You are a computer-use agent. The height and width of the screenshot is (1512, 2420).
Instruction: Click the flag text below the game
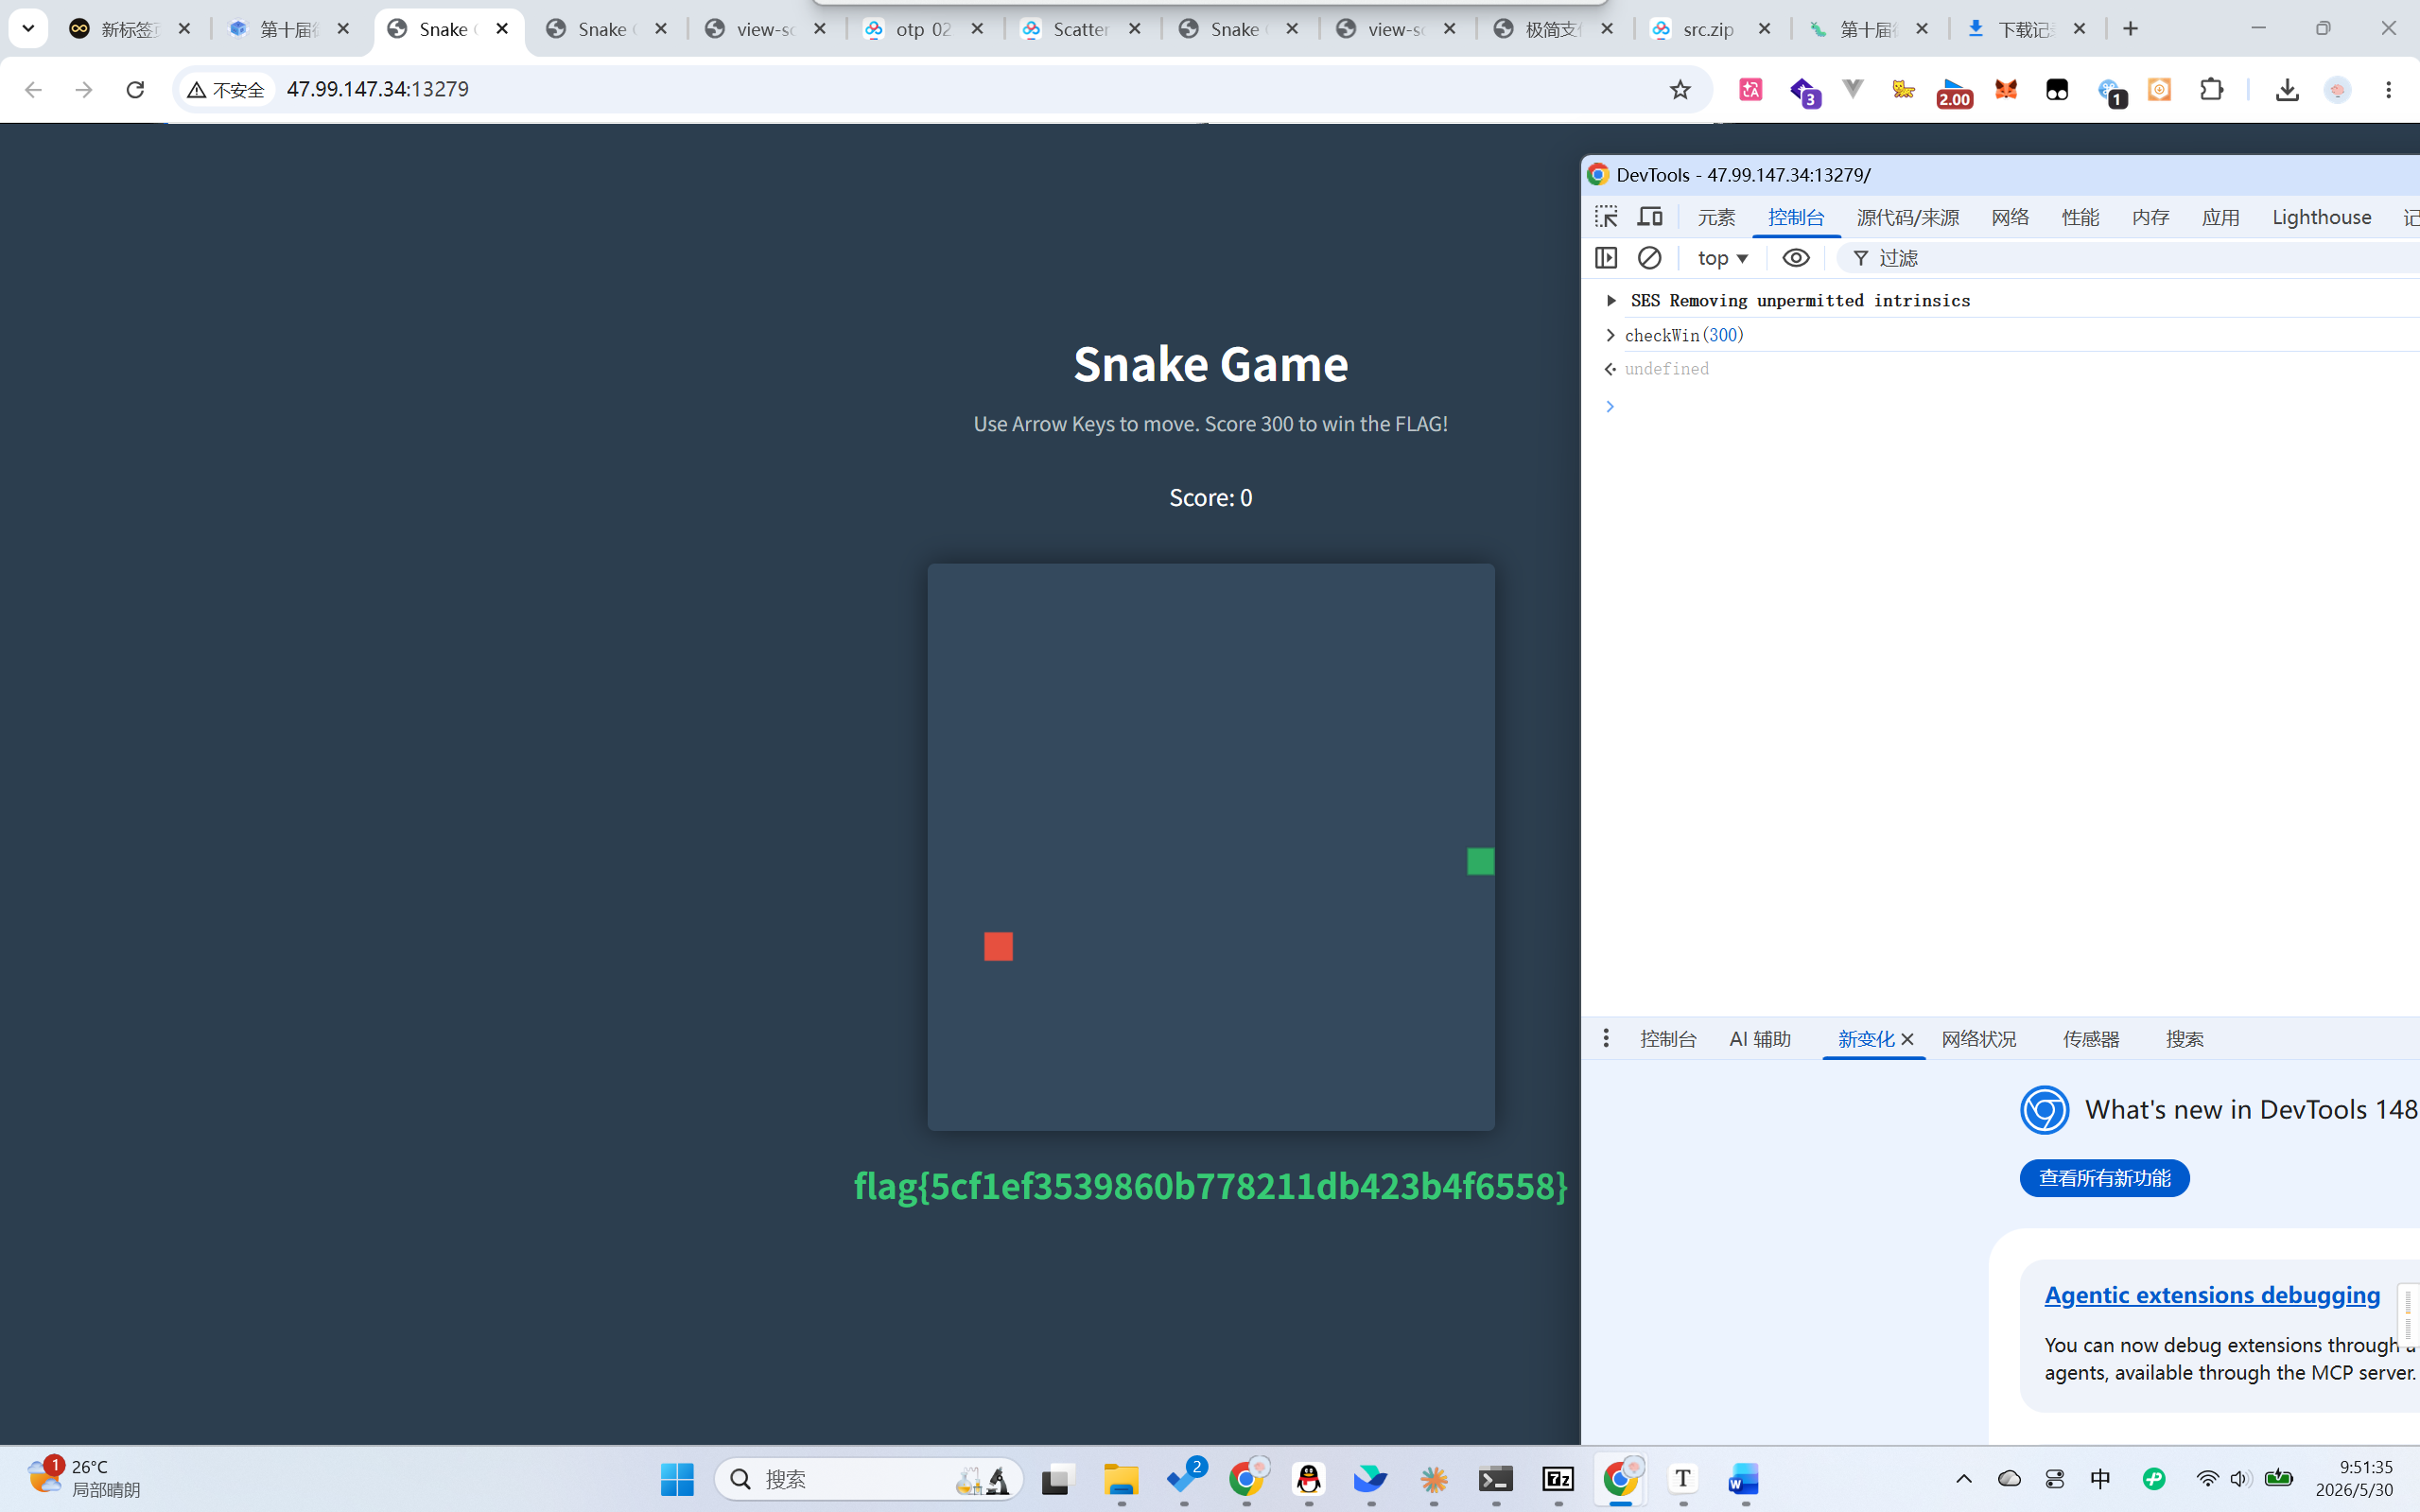1210,1186
